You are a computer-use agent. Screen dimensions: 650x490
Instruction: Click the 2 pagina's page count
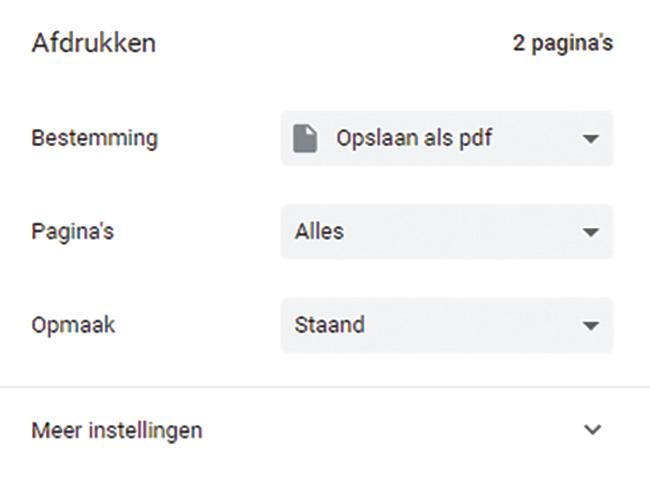tap(562, 45)
